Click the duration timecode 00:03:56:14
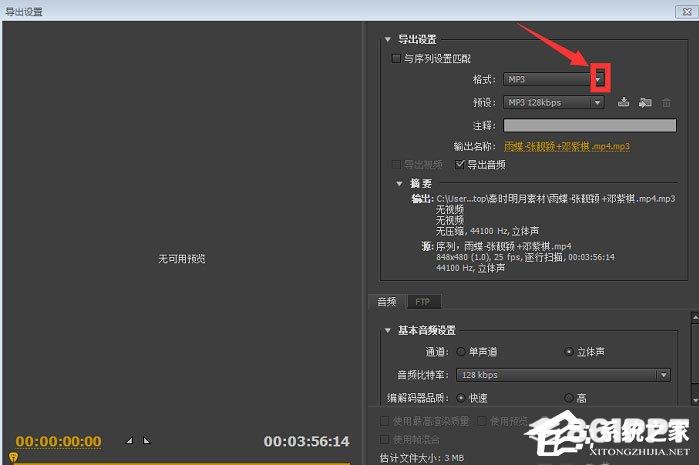Image resolution: width=699 pixels, height=465 pixels. (x=306, y=441)
